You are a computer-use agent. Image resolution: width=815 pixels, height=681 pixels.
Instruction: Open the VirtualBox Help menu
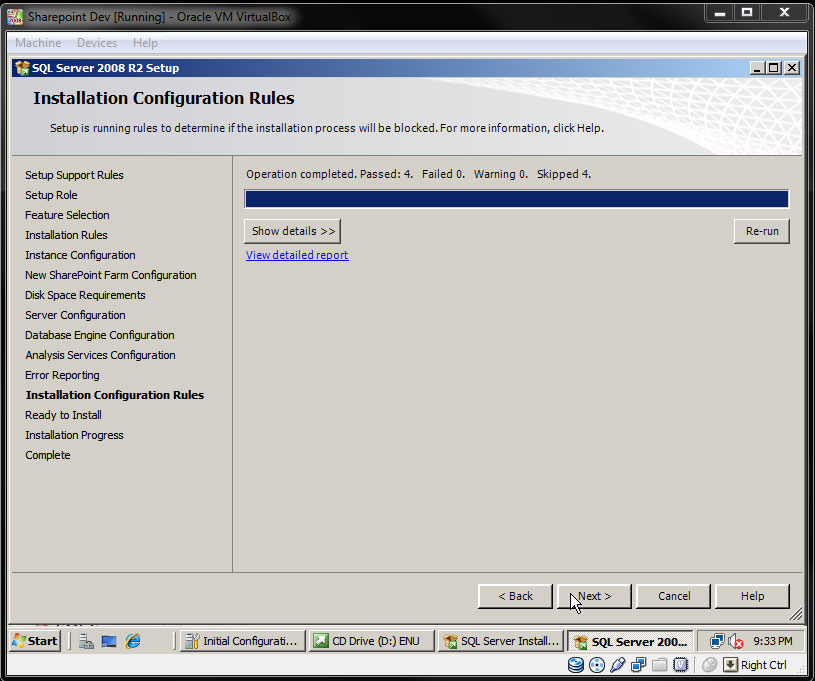[x=145, y=43]
